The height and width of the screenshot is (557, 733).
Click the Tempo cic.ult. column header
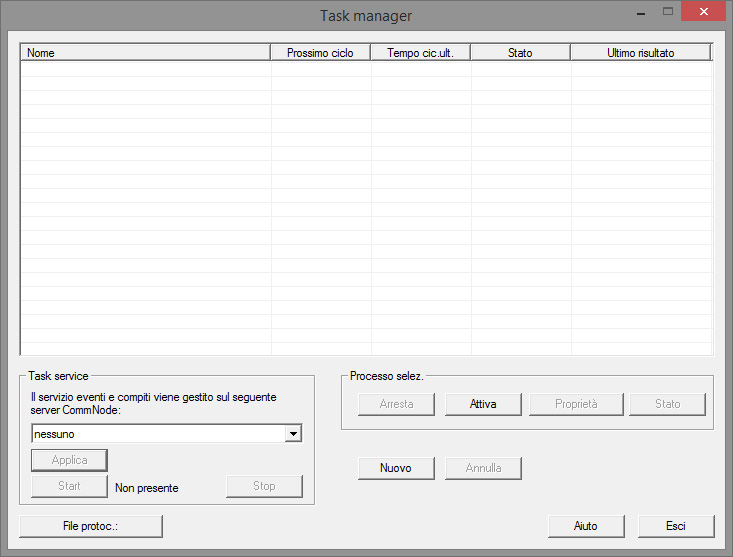[x=420, y=53]
